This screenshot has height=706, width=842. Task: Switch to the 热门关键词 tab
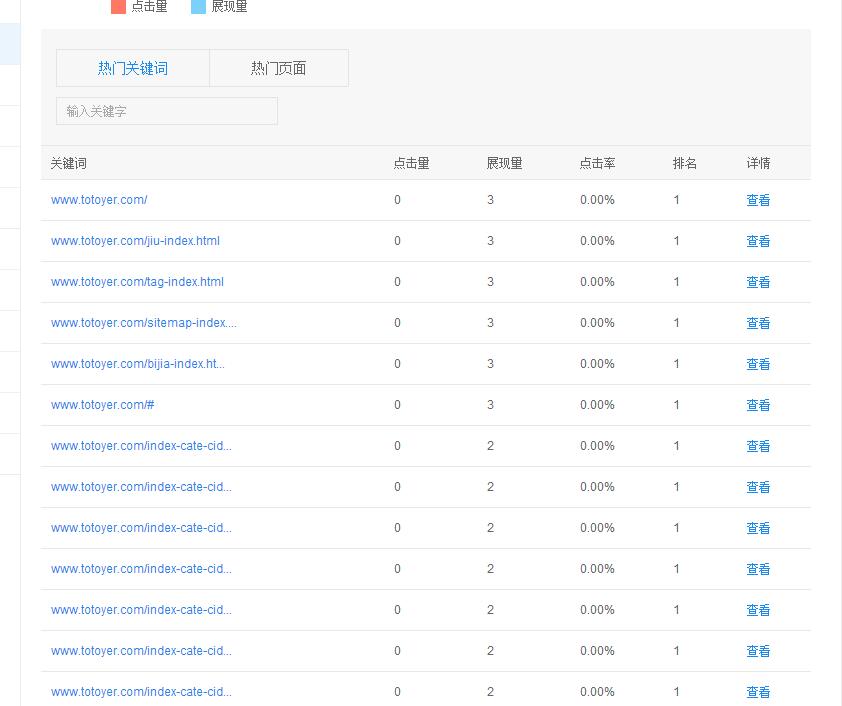tap(133, 68)
